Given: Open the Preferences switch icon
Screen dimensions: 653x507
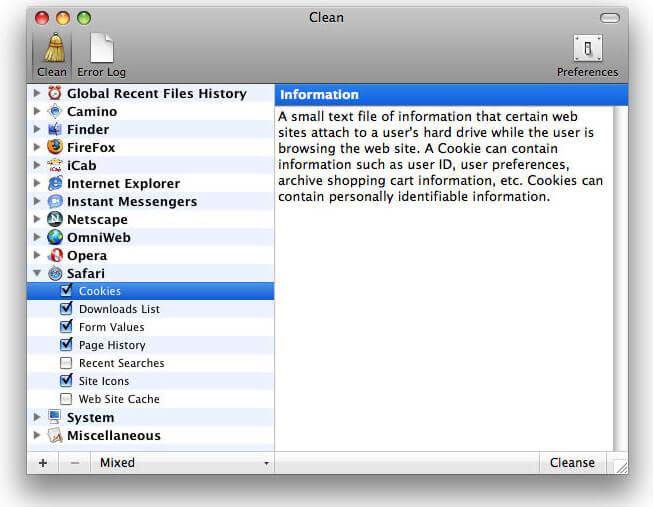Looking at the screenshot, I should pos(587,48).
